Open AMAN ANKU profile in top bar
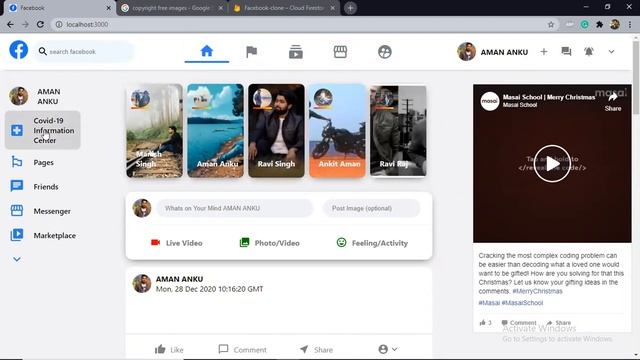This screenshot has width=640, height=360. click(x=493, y=52)
